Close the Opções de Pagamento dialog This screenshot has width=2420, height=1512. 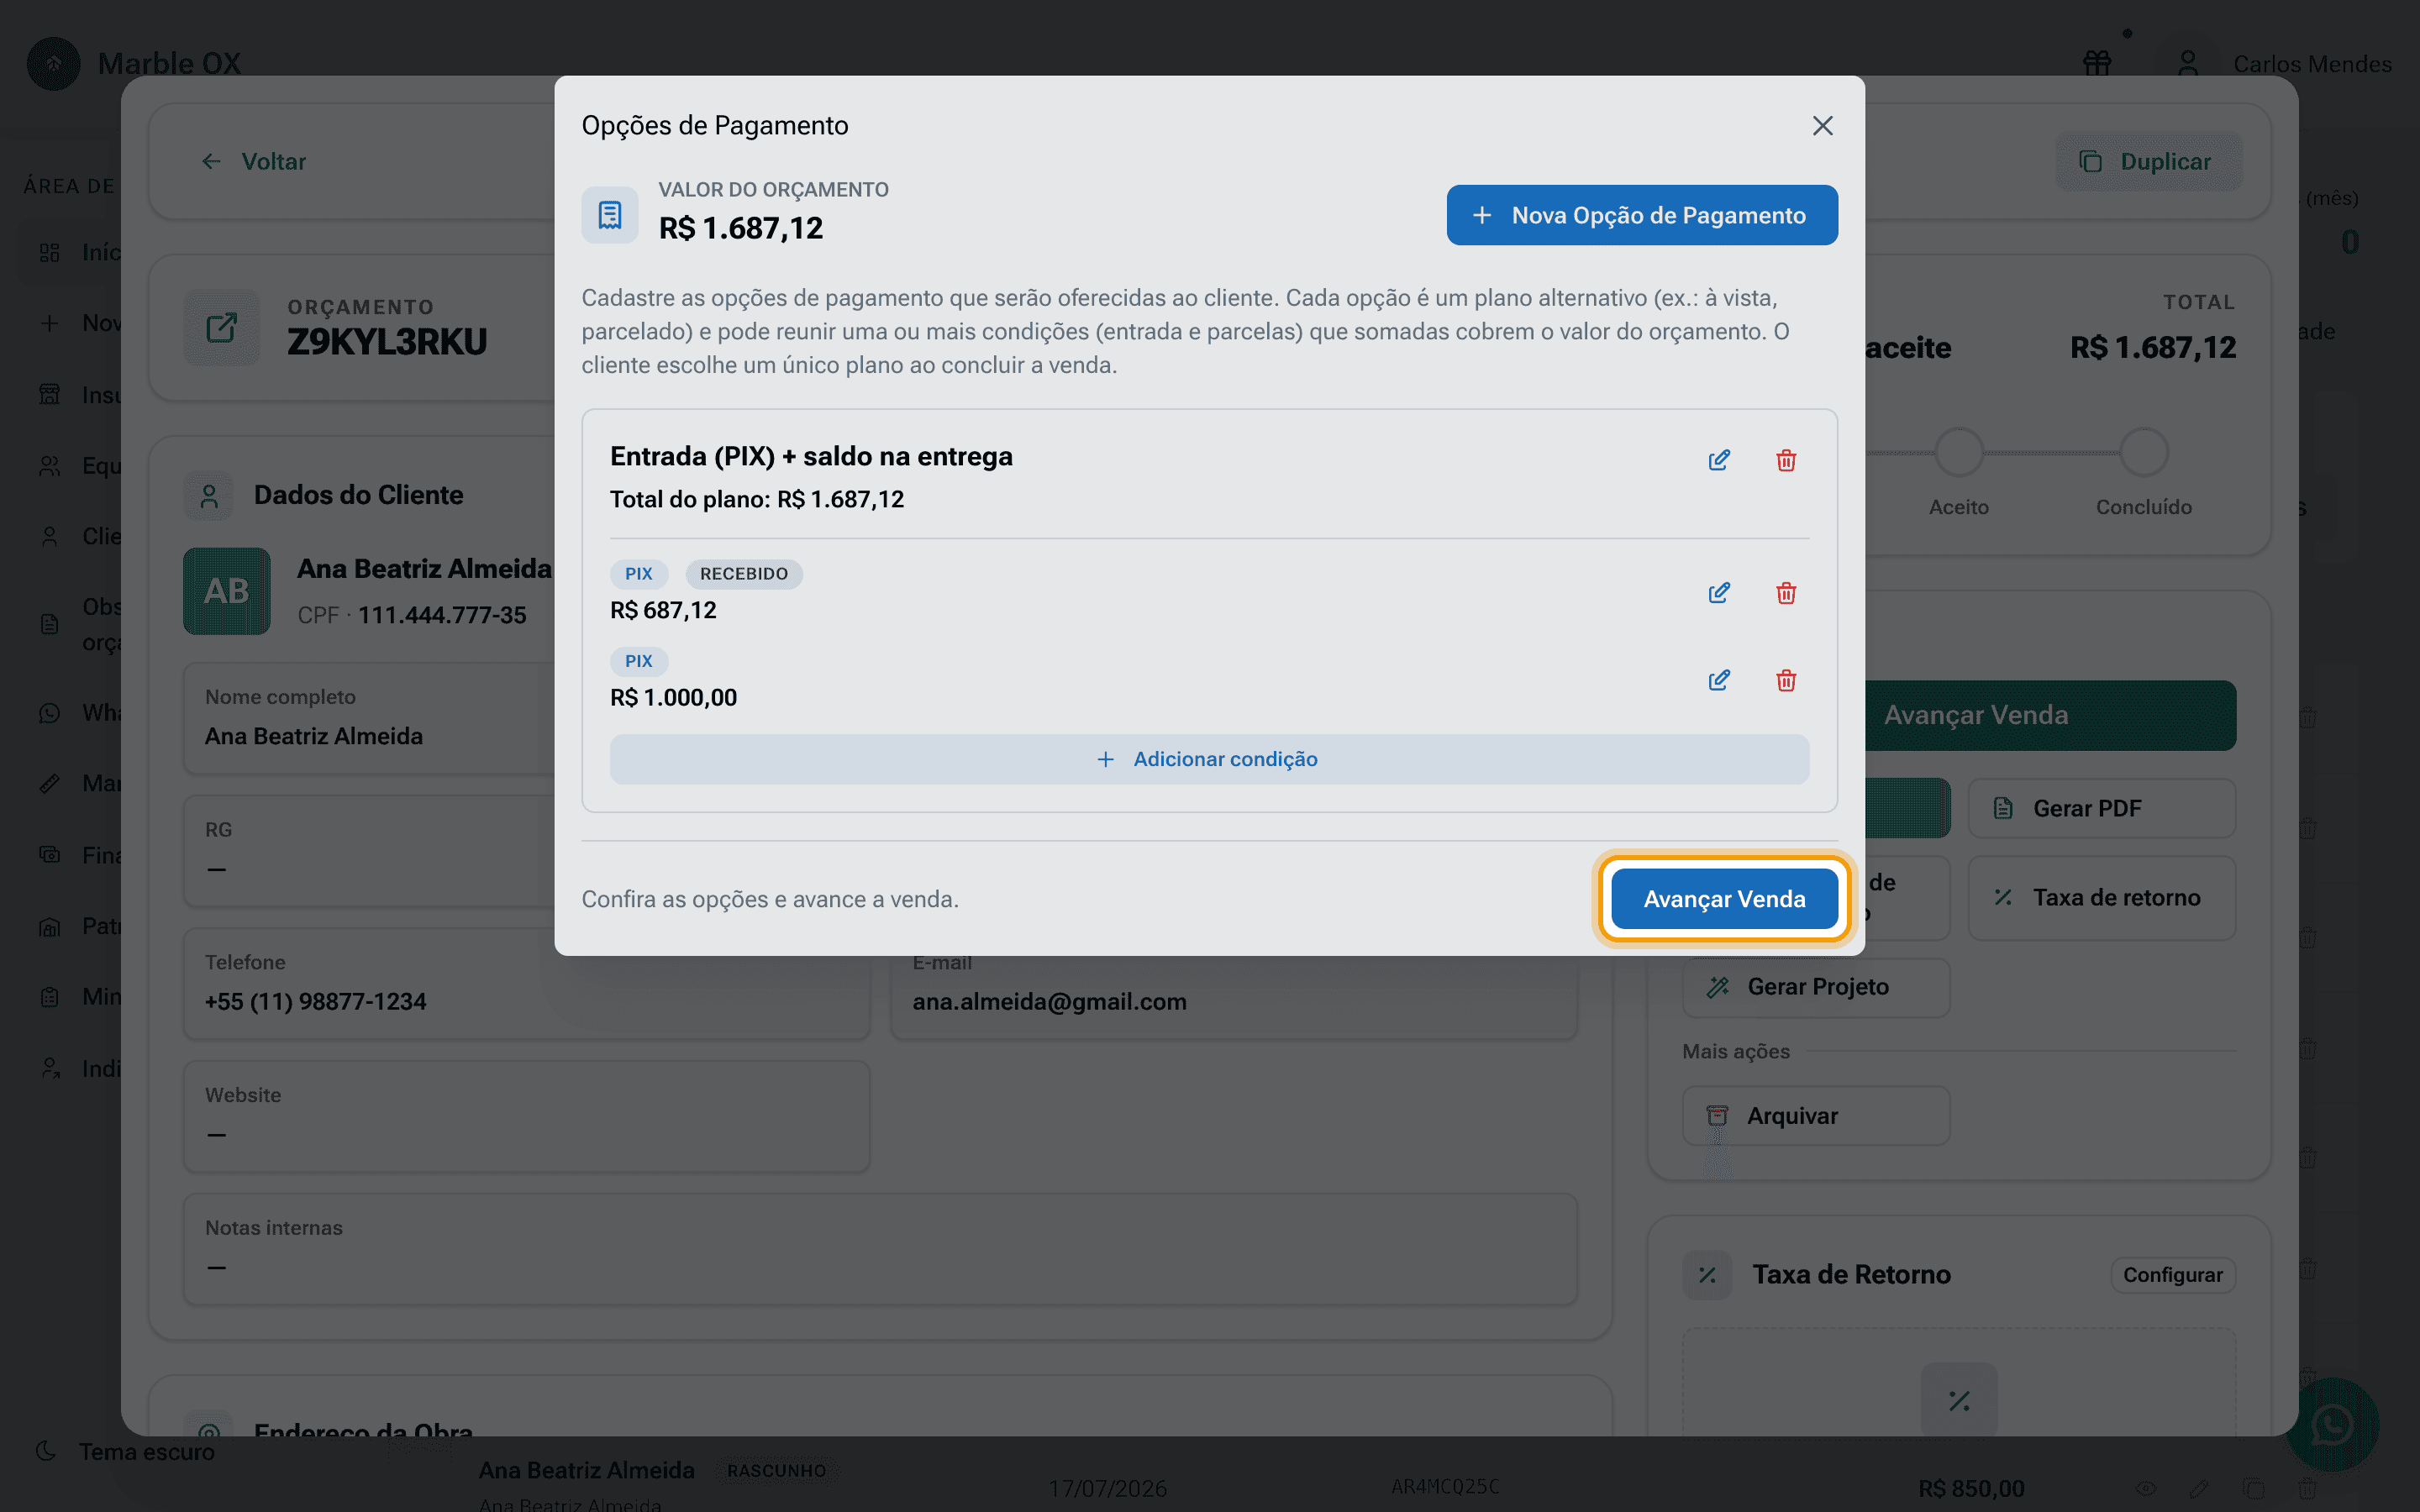pos(1822,126)
